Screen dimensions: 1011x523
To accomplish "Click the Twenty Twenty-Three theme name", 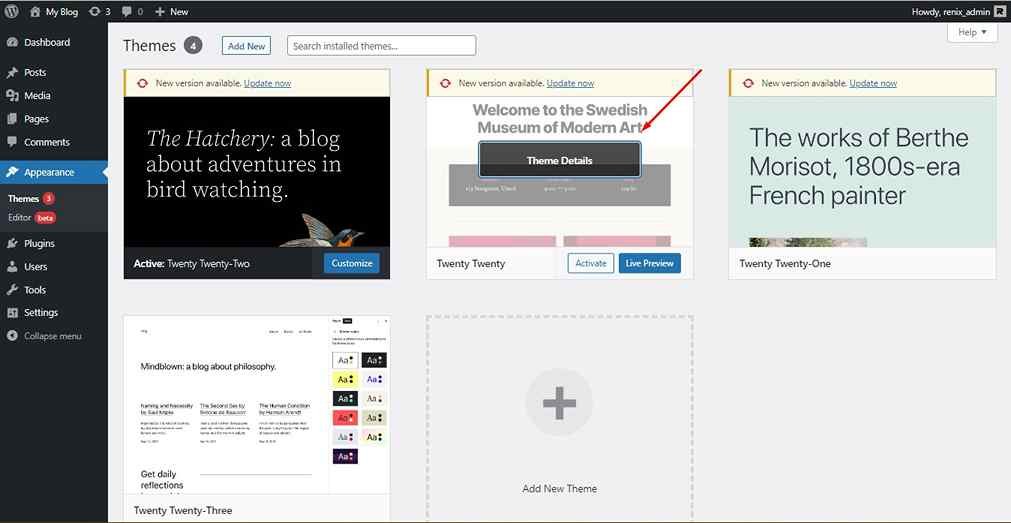I will [x=183, y=510].
